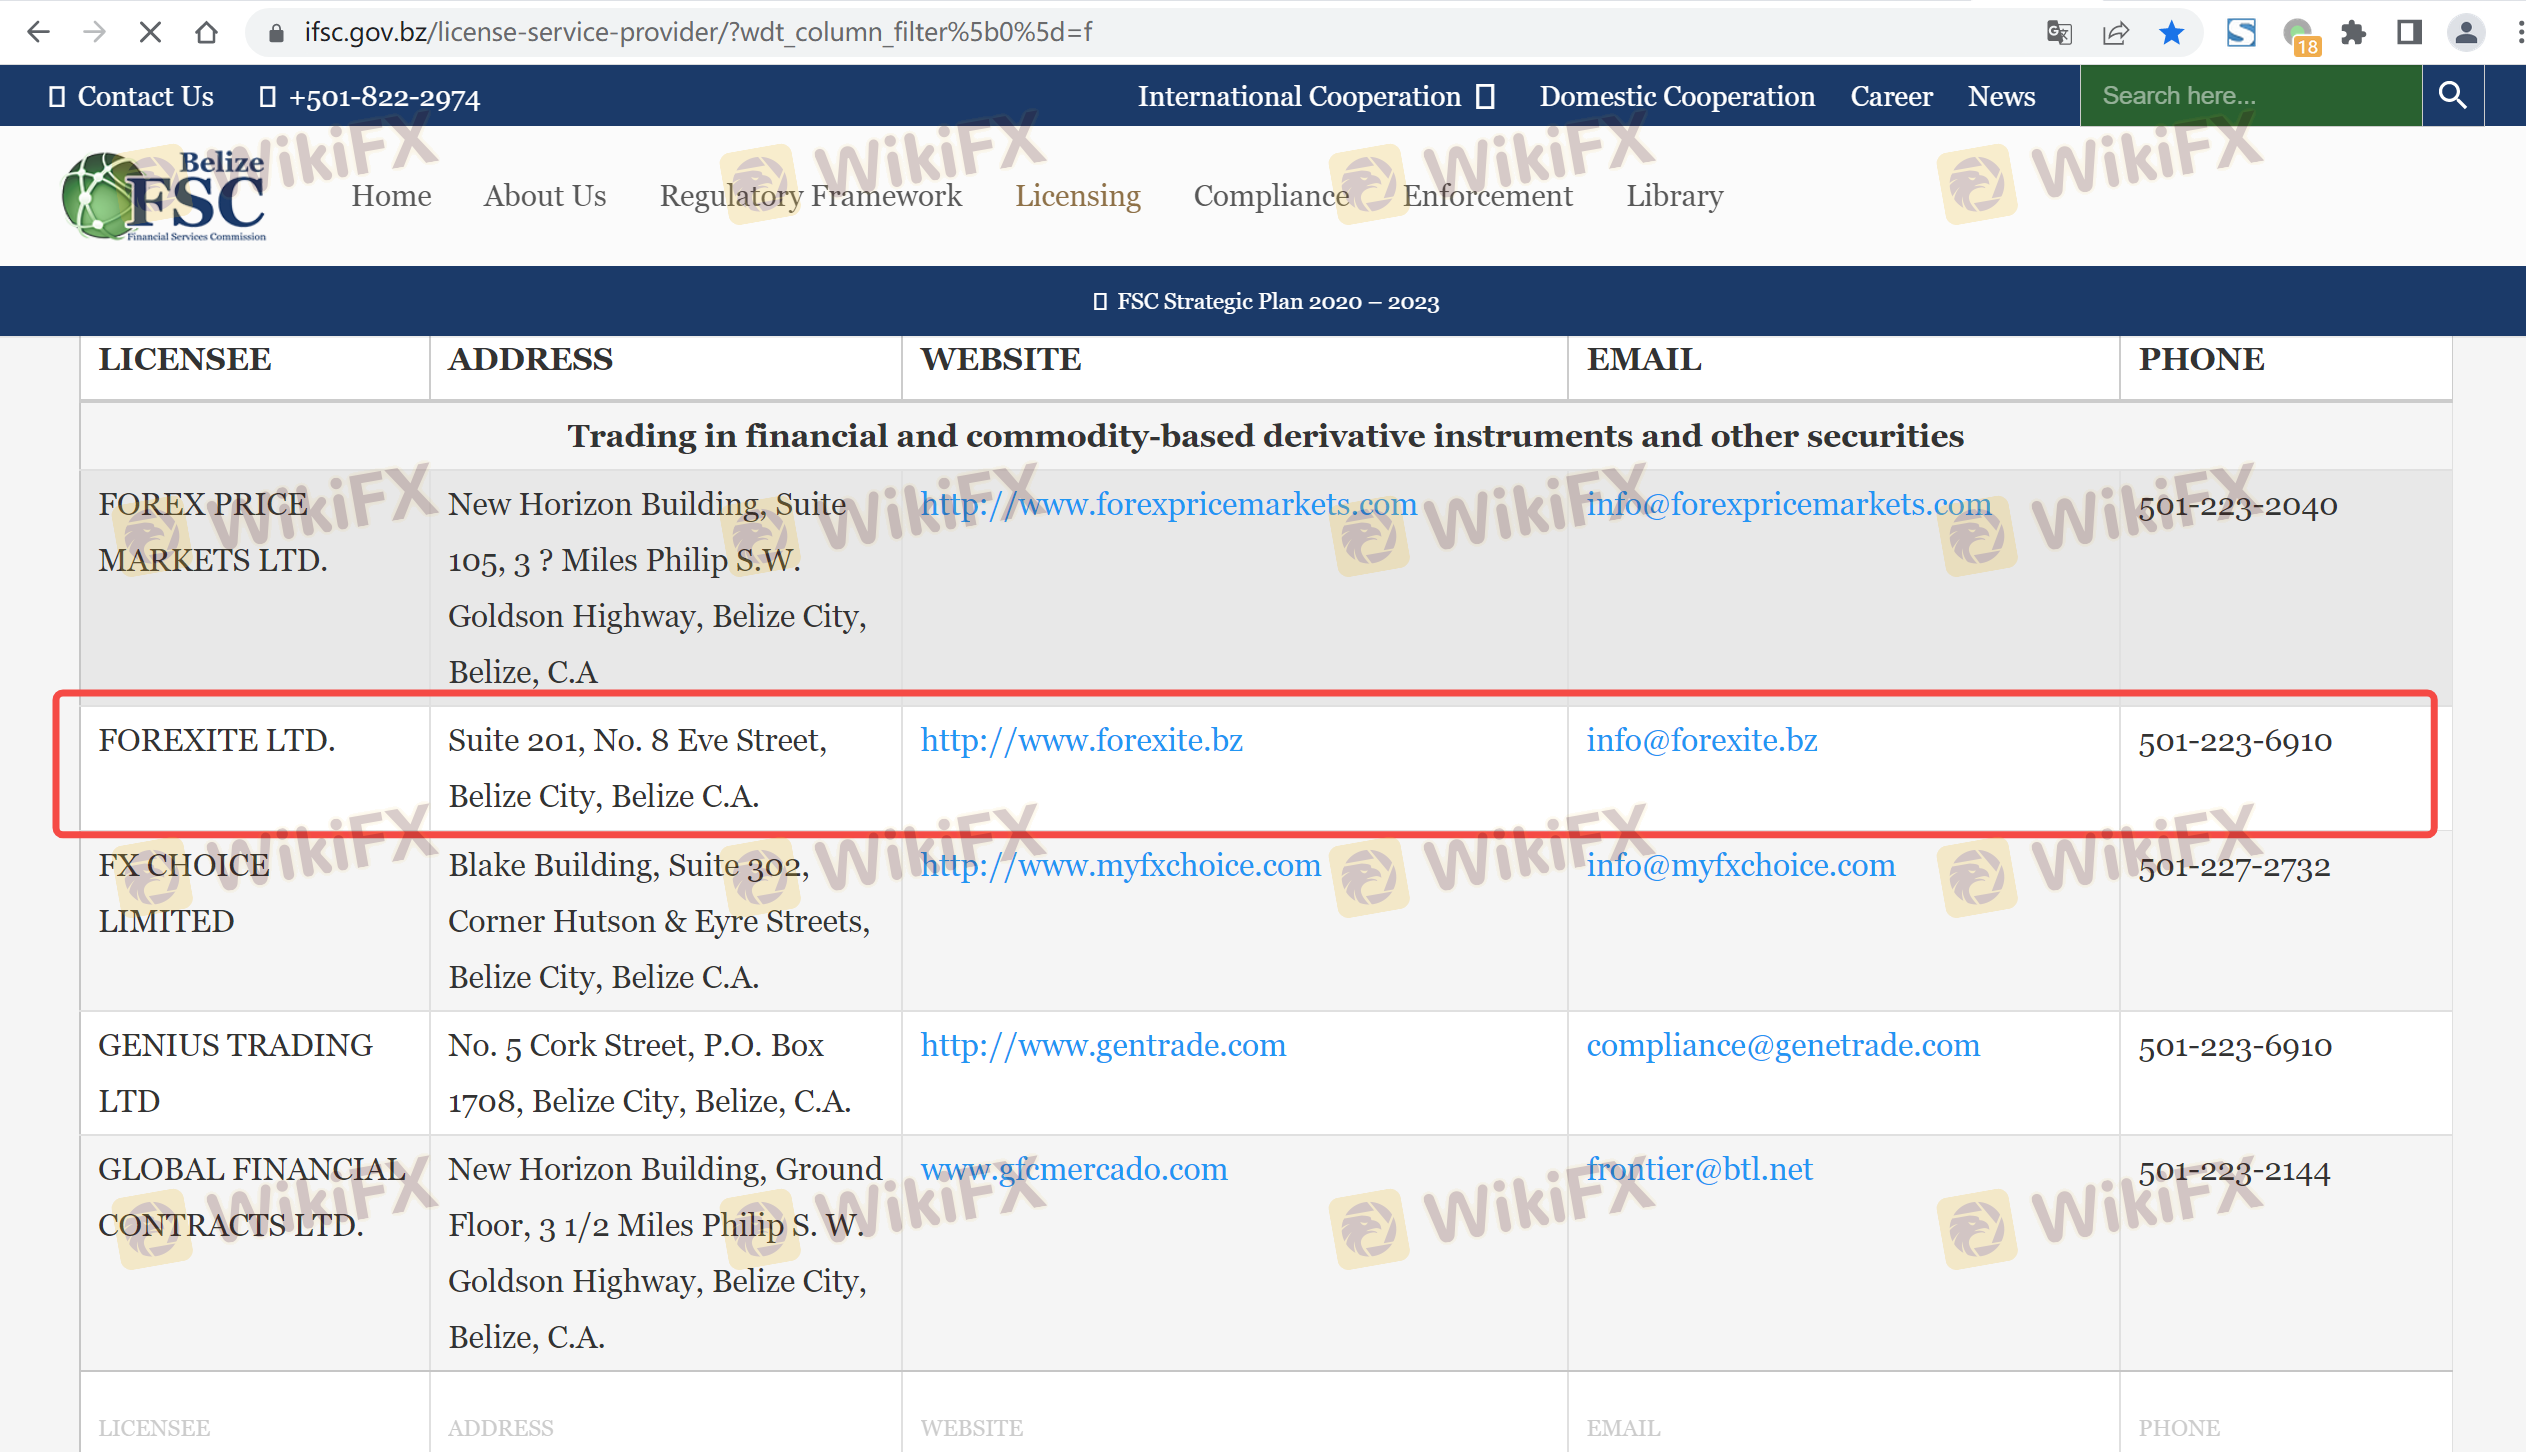Click the info@myfxchoice.com email link

tap(1740, 866)
